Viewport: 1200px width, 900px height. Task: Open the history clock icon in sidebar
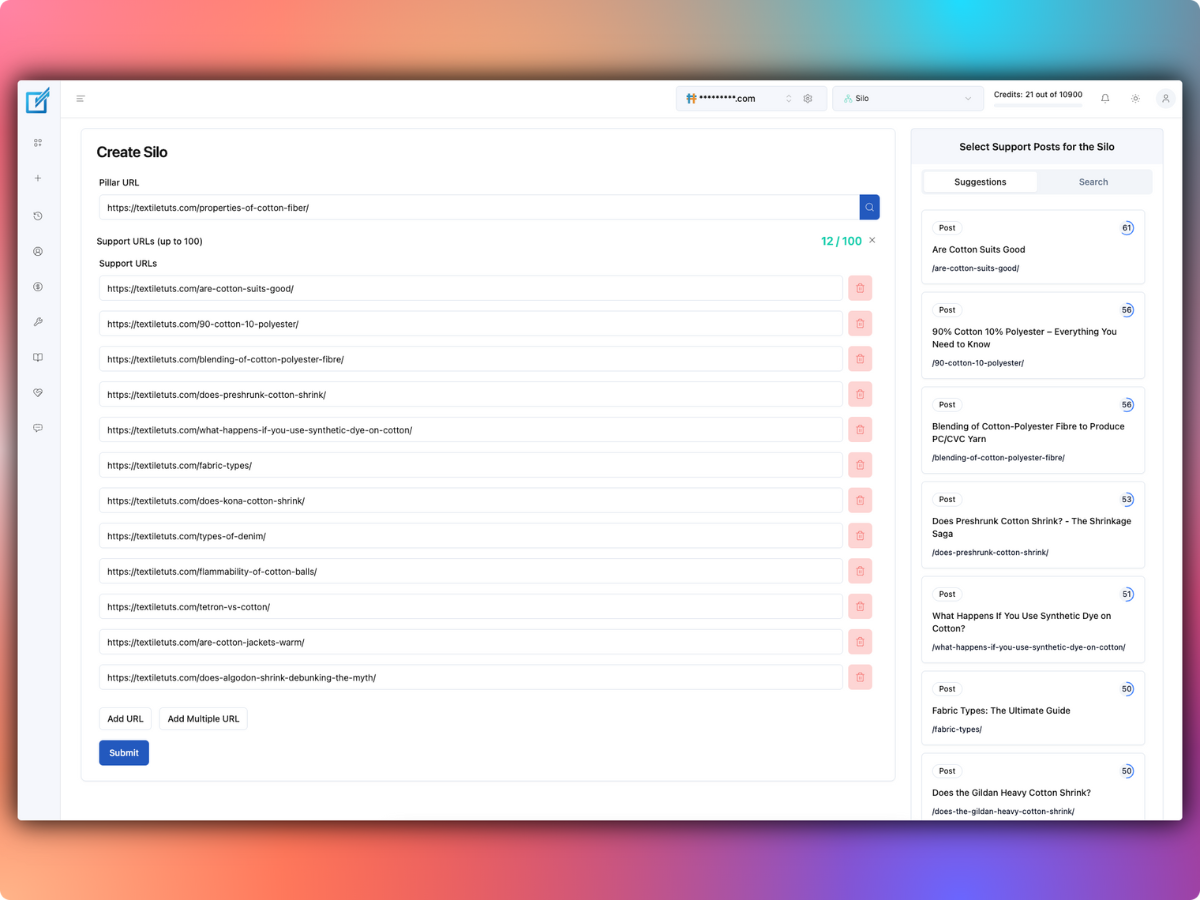[38, 216]
